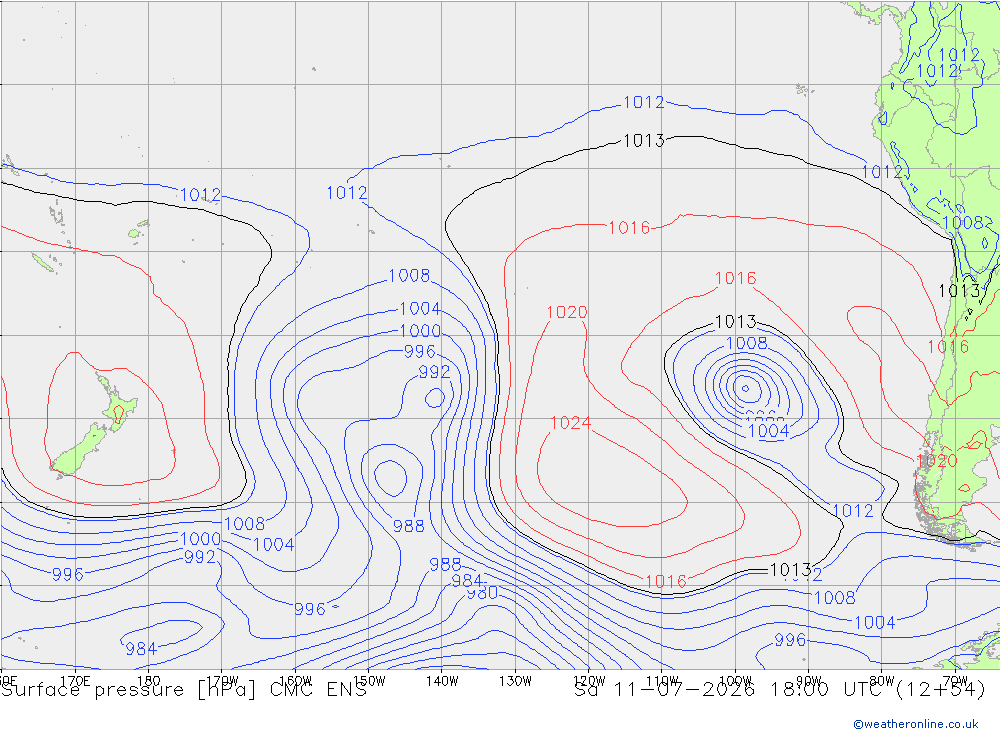1000x733 pixels.
Task: Click the 140W longitude label
Action: tap(442, 681)
